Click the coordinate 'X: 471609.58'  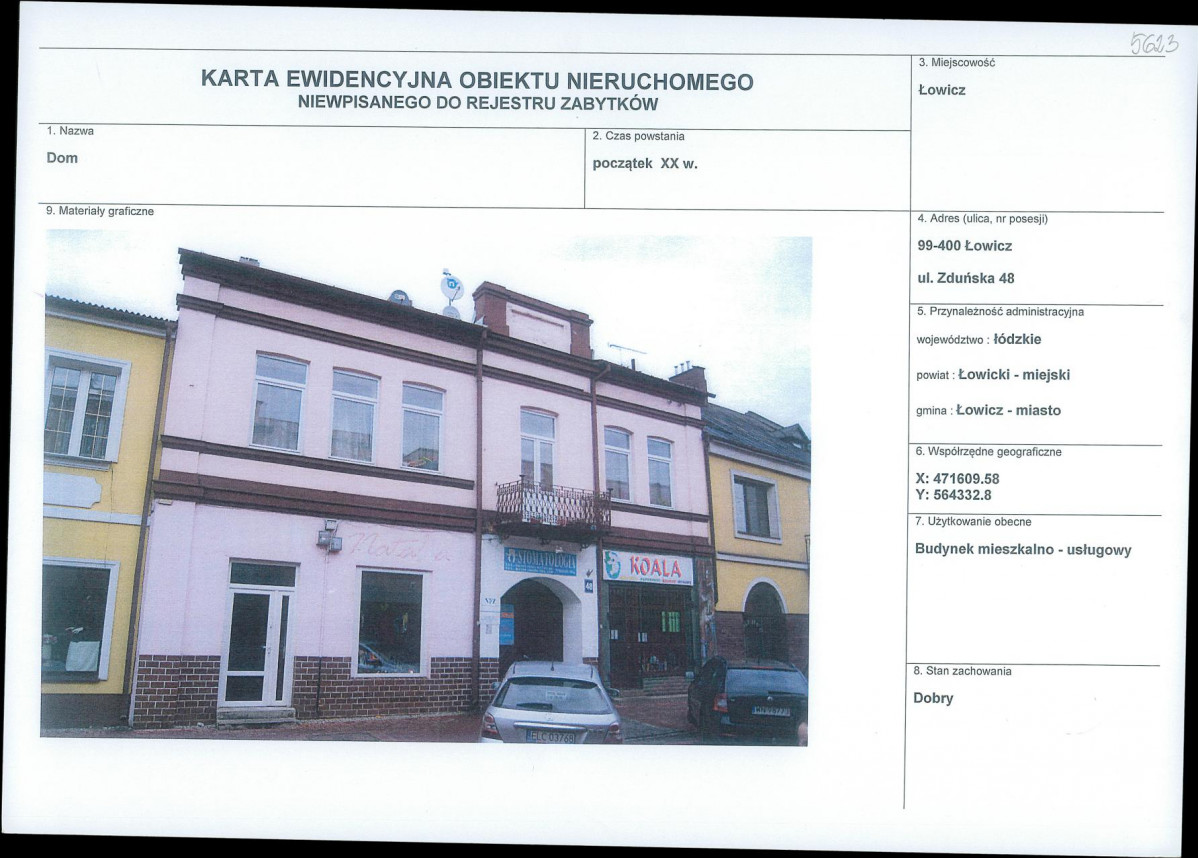957,479
